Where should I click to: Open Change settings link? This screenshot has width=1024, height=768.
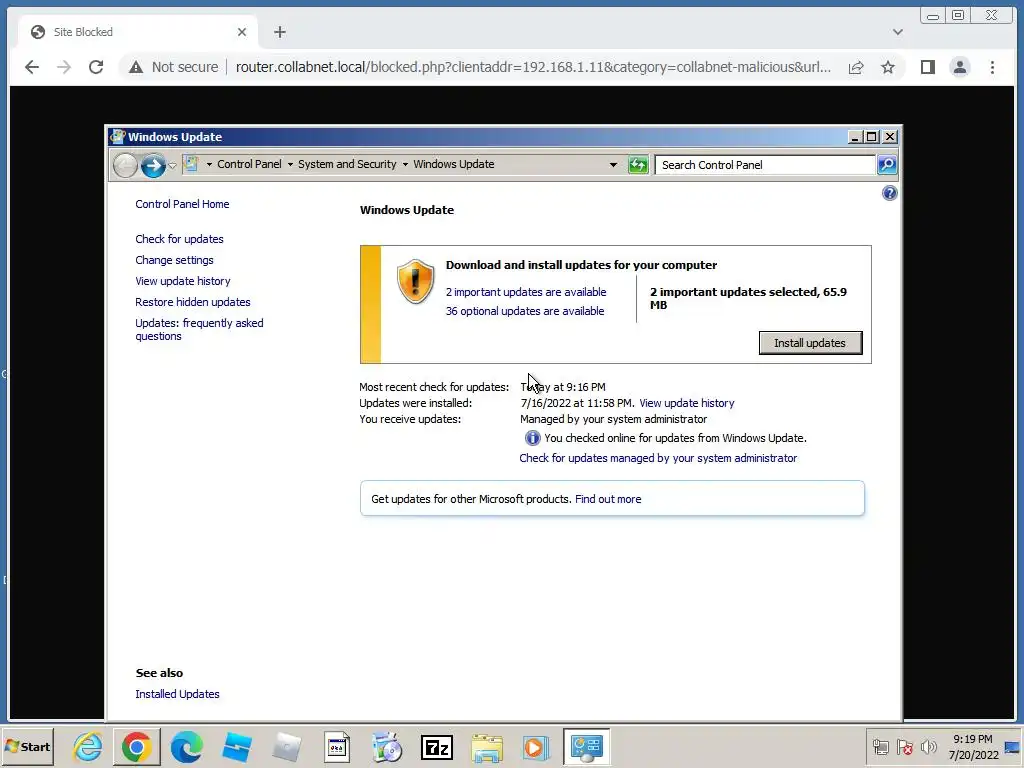[x=174, y=260]
